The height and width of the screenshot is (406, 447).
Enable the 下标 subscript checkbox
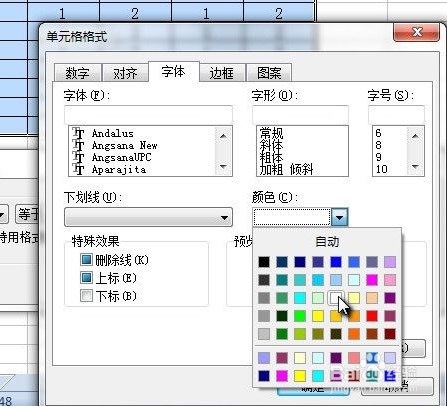(86, 296)
